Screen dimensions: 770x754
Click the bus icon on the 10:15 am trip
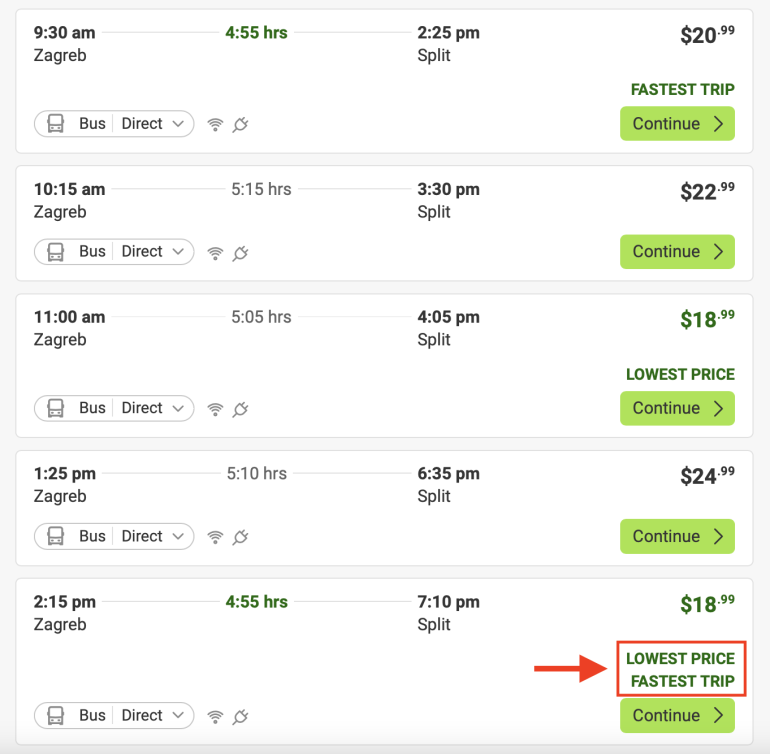click(56, 252)
